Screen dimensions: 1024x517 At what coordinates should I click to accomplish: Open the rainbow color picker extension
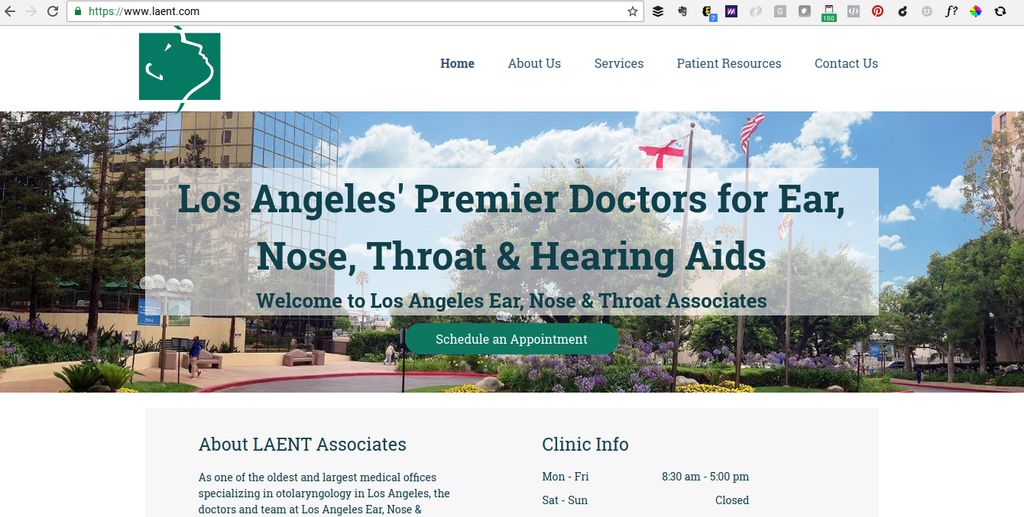click(x=976, y=11)
